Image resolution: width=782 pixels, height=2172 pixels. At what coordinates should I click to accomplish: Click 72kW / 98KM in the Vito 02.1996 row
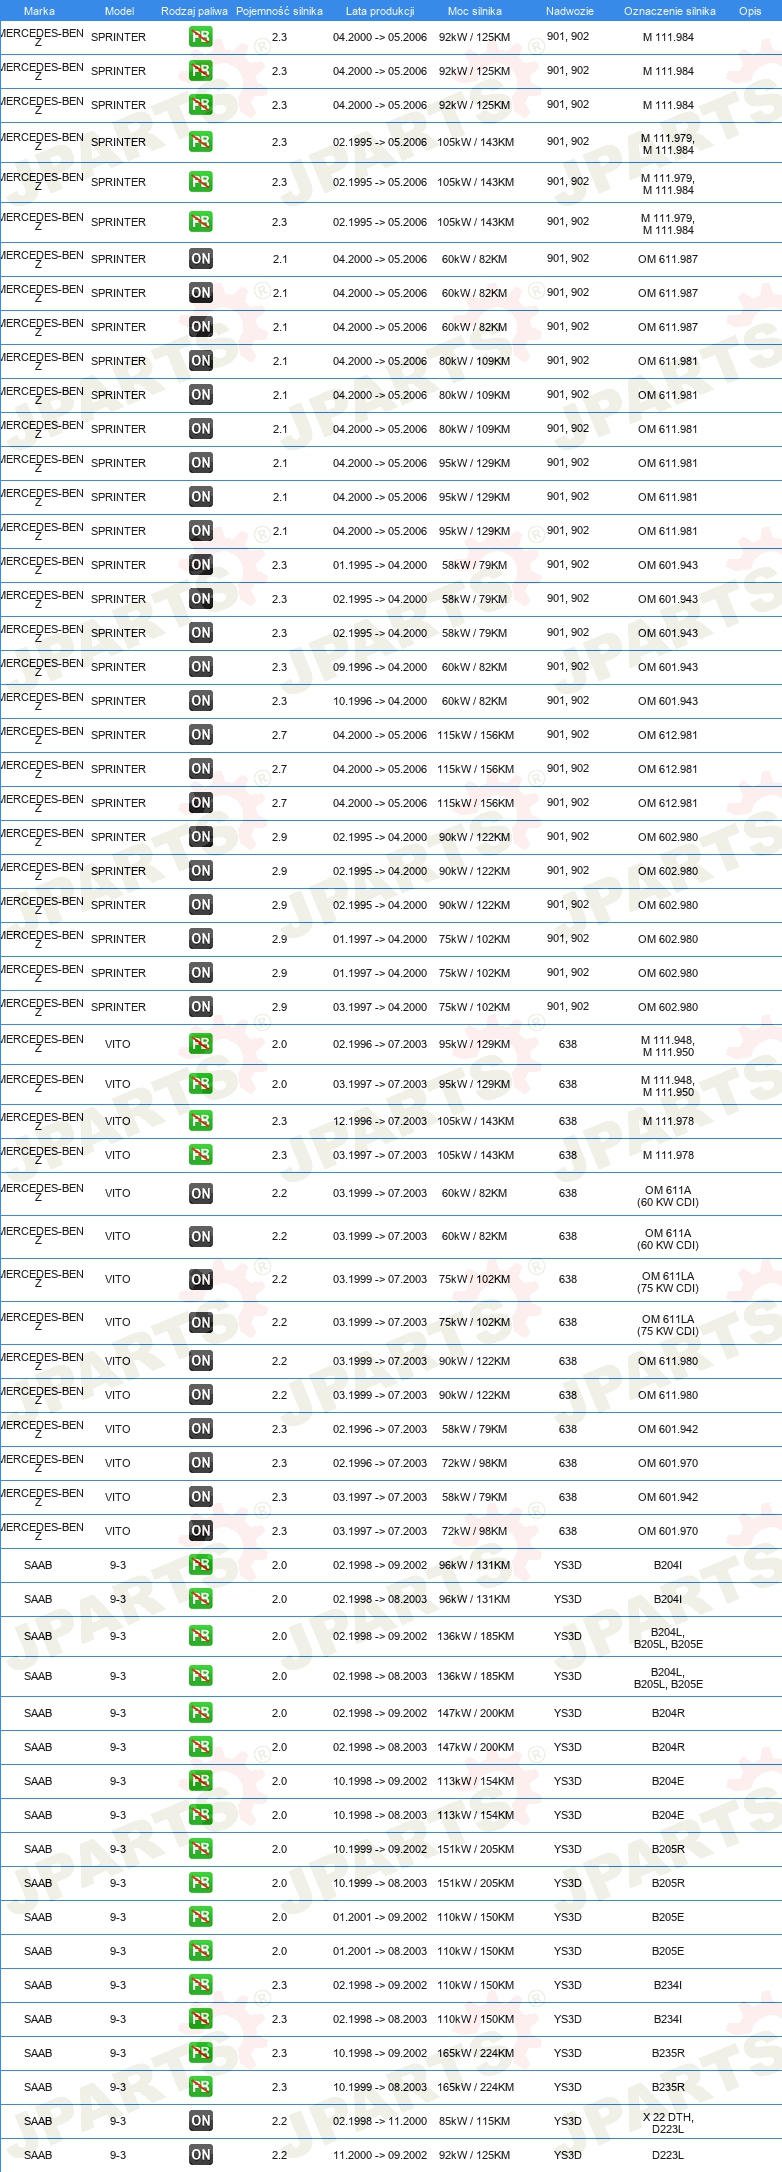click(474, 1463)
